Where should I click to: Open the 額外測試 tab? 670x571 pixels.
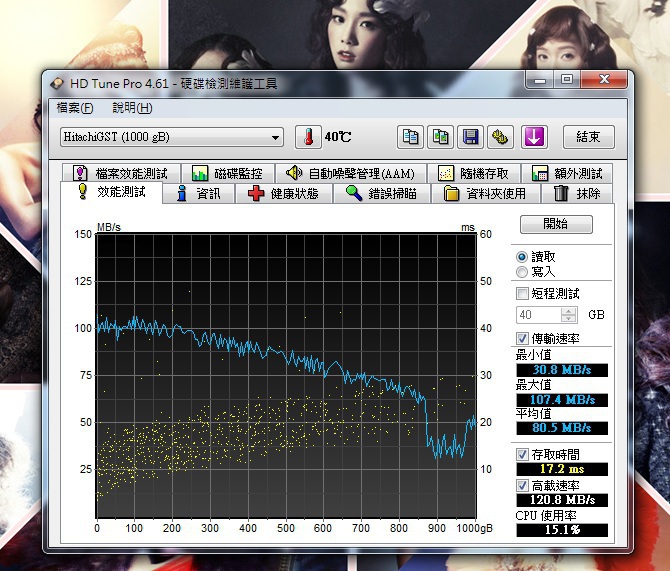[x=567, y=173]
